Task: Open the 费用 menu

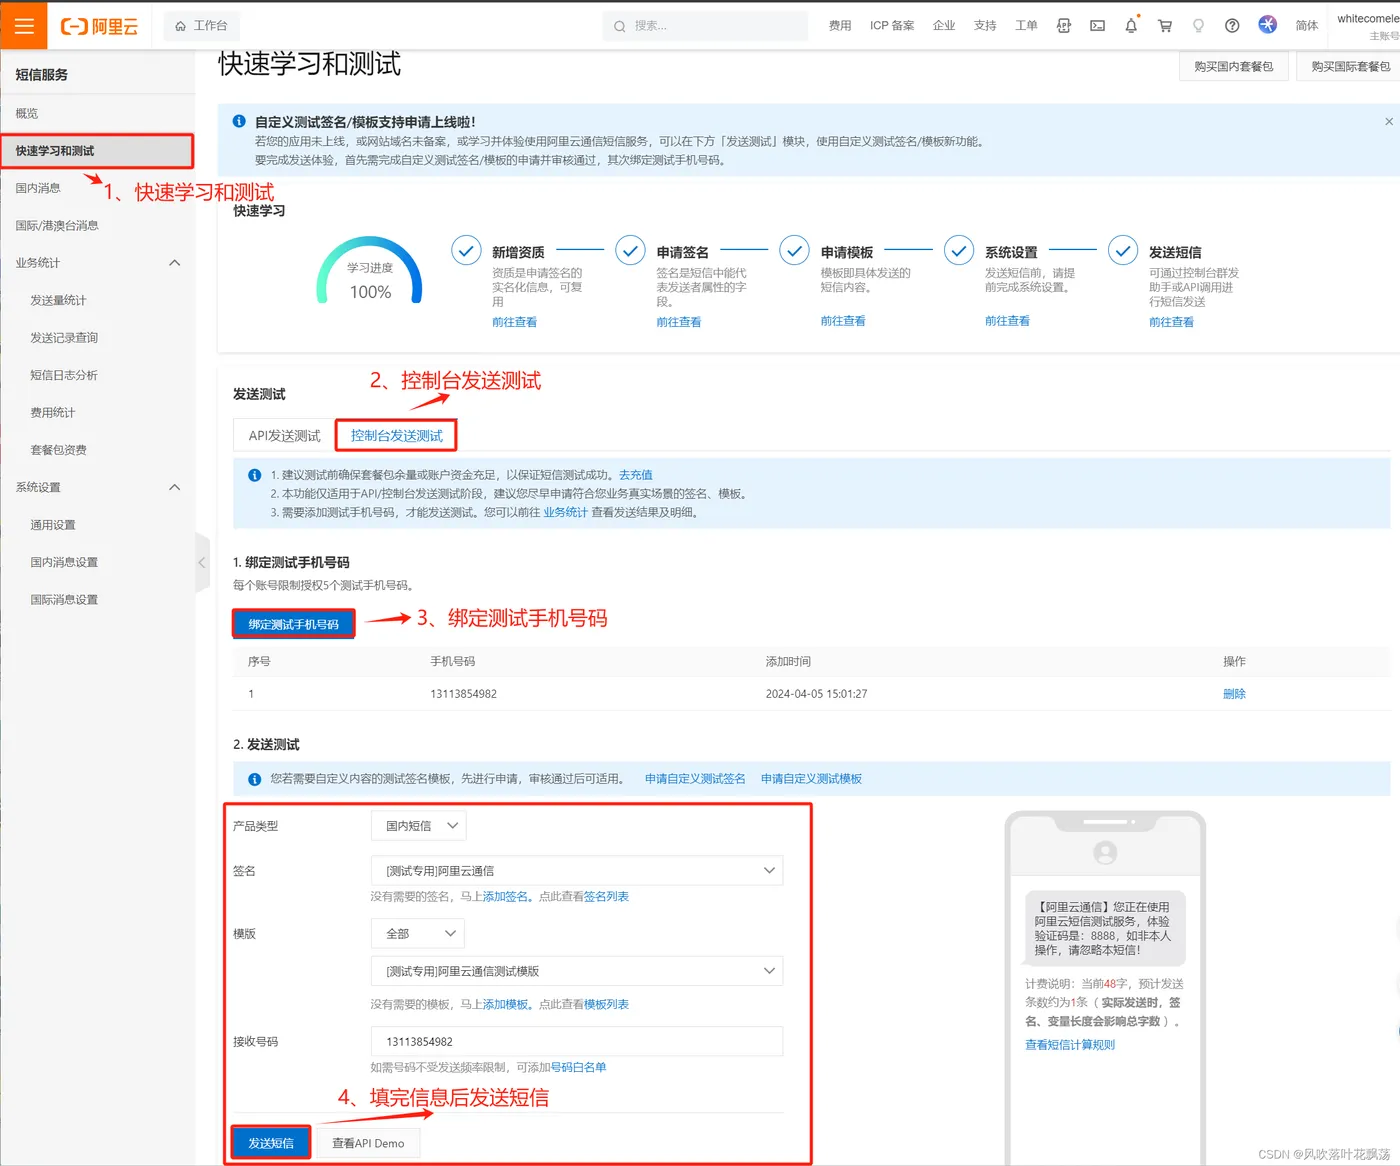Action: (840, 26)
